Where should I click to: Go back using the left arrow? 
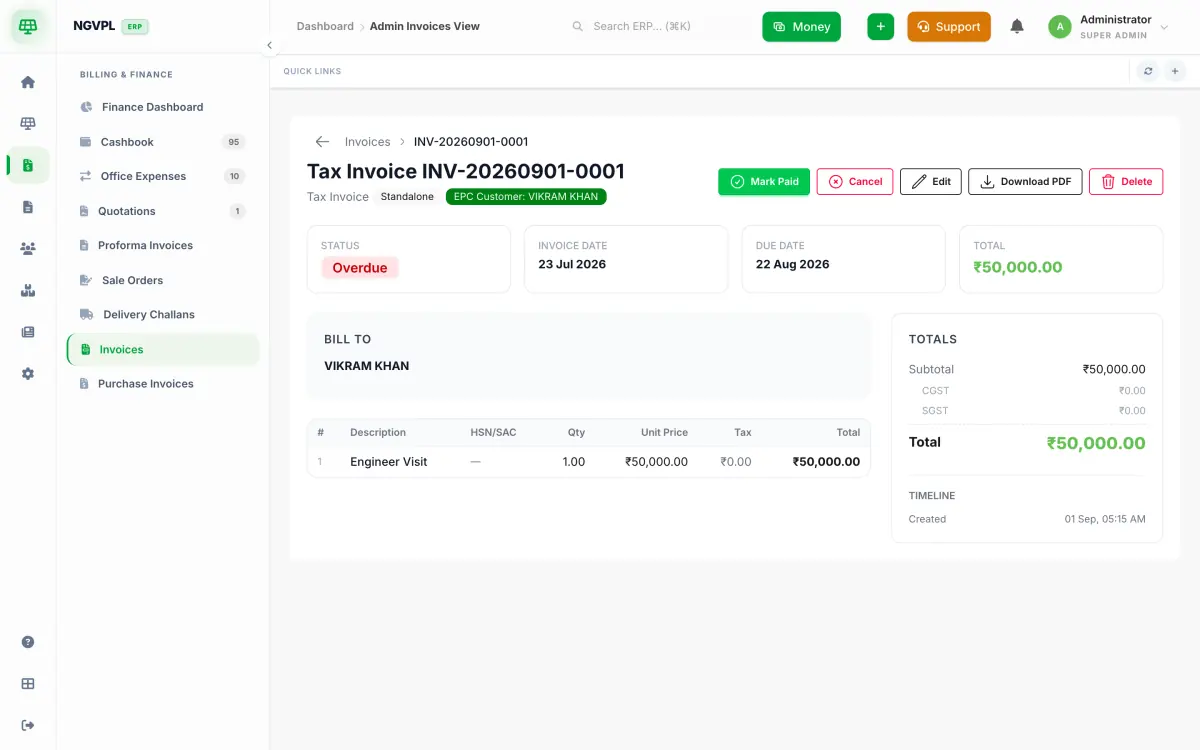click(x=322, y=142)
